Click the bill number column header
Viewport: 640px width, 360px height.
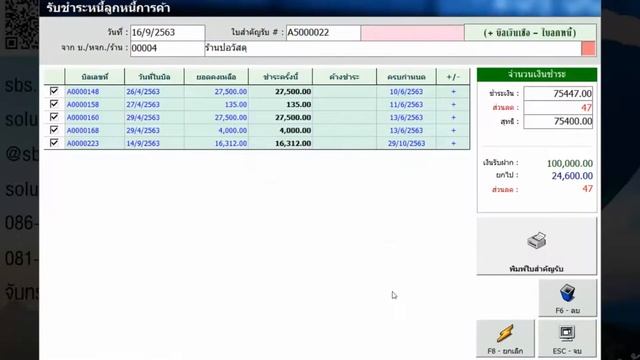(x=95, y=77)
